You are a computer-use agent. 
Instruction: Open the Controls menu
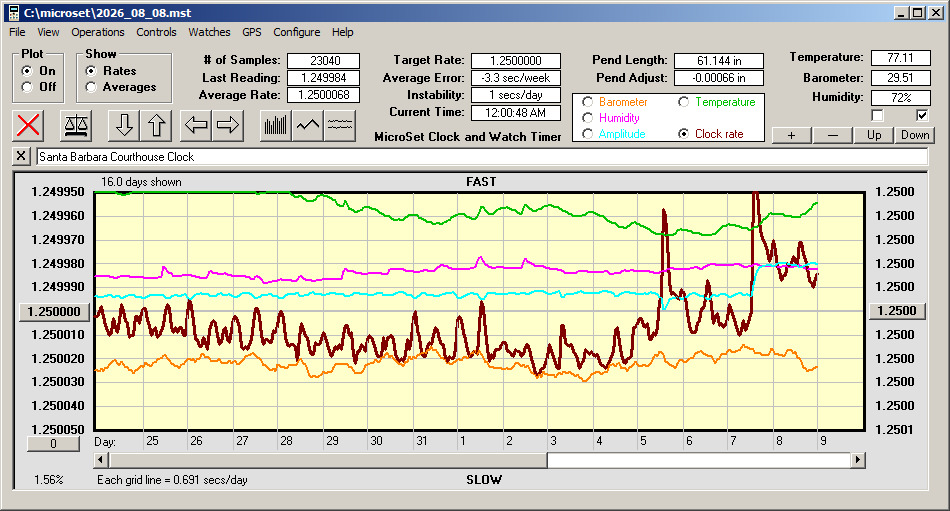[156, 32]
